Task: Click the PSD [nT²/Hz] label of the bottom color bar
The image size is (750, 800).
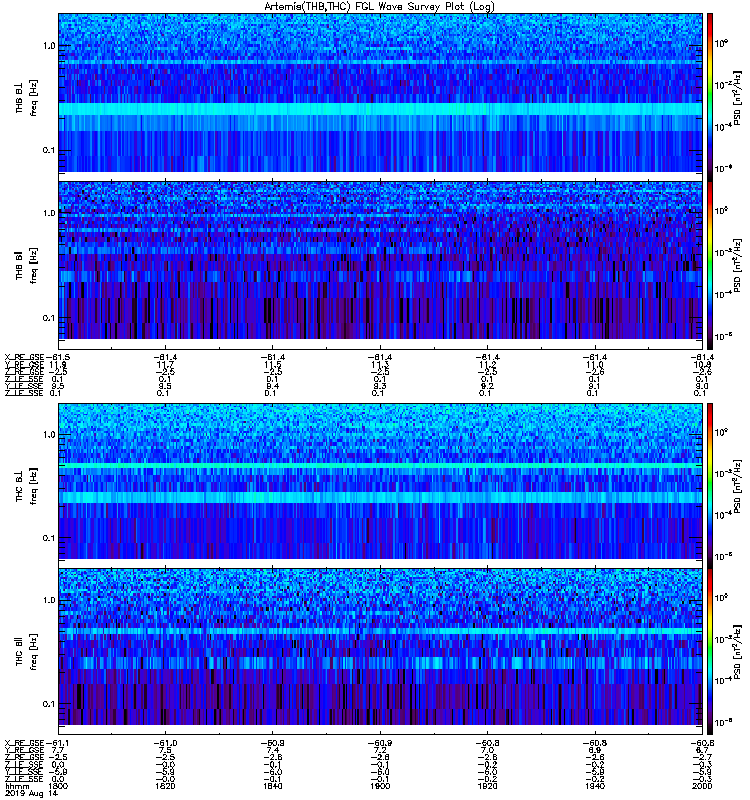Action: pos(738,652)
